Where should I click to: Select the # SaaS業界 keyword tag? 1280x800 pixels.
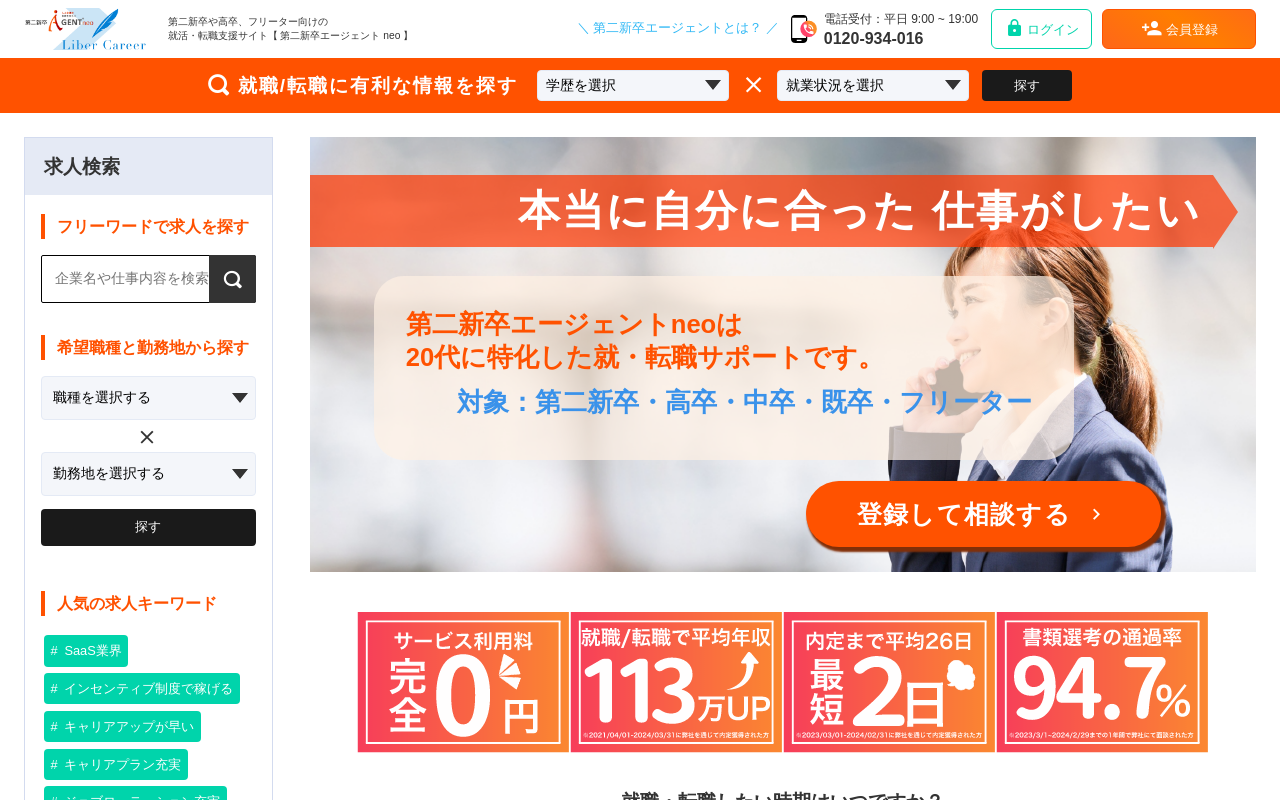click(86, 651)
